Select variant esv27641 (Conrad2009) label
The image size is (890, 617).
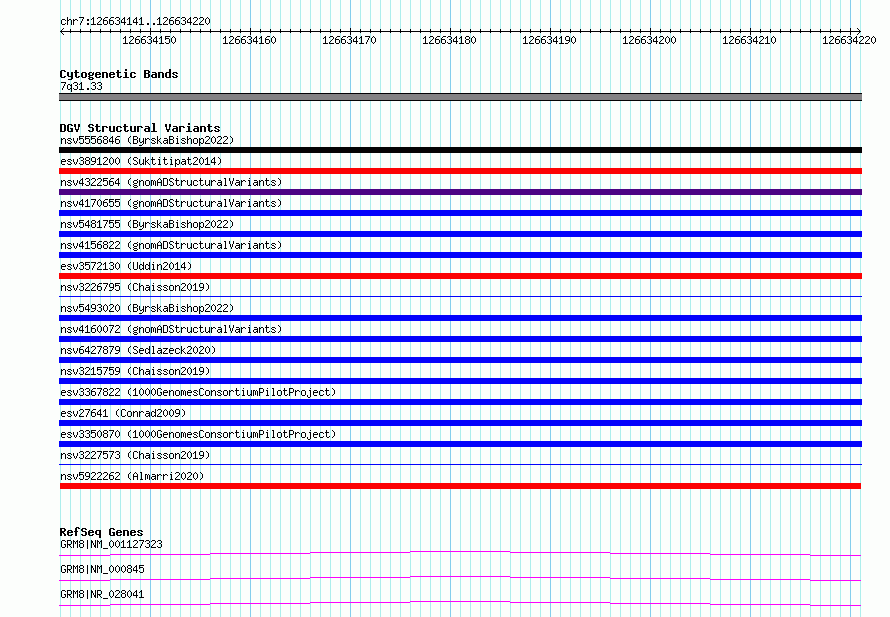point(123,413)
